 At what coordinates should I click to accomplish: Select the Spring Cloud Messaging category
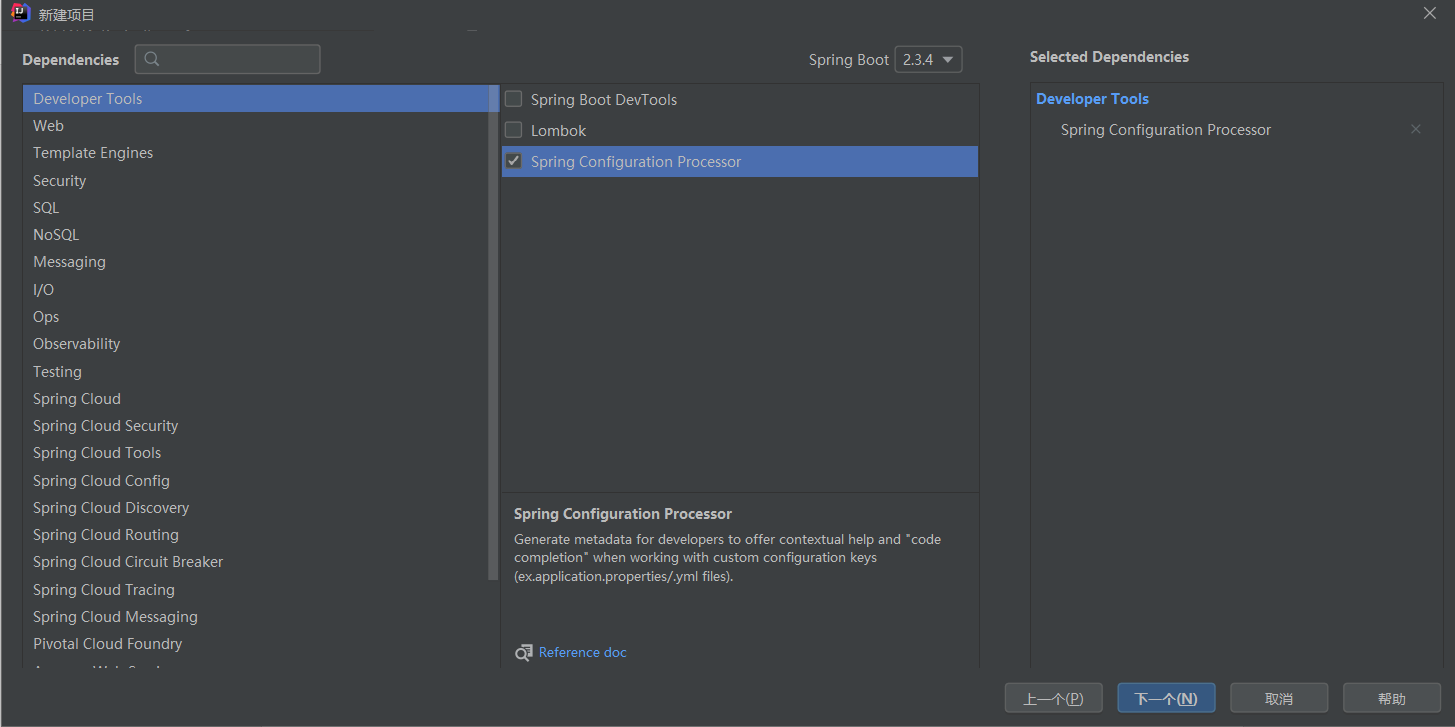[256, 616]
